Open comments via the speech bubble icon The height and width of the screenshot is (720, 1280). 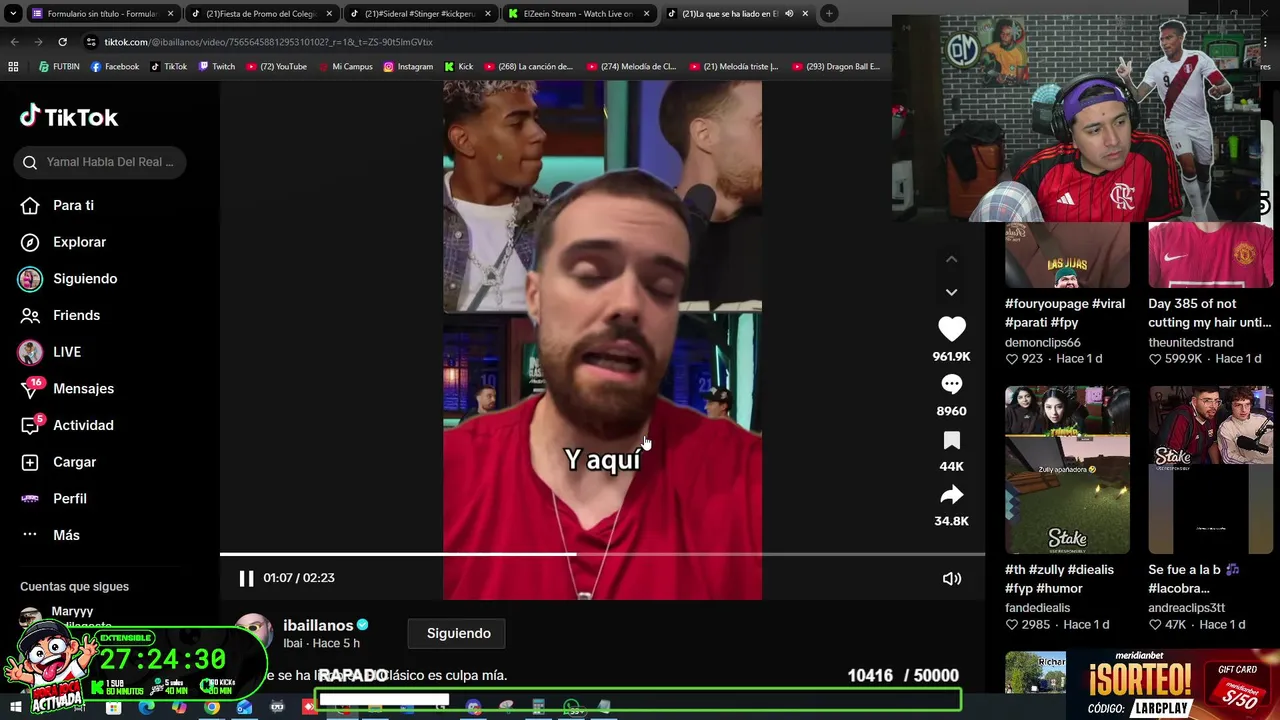952,384
